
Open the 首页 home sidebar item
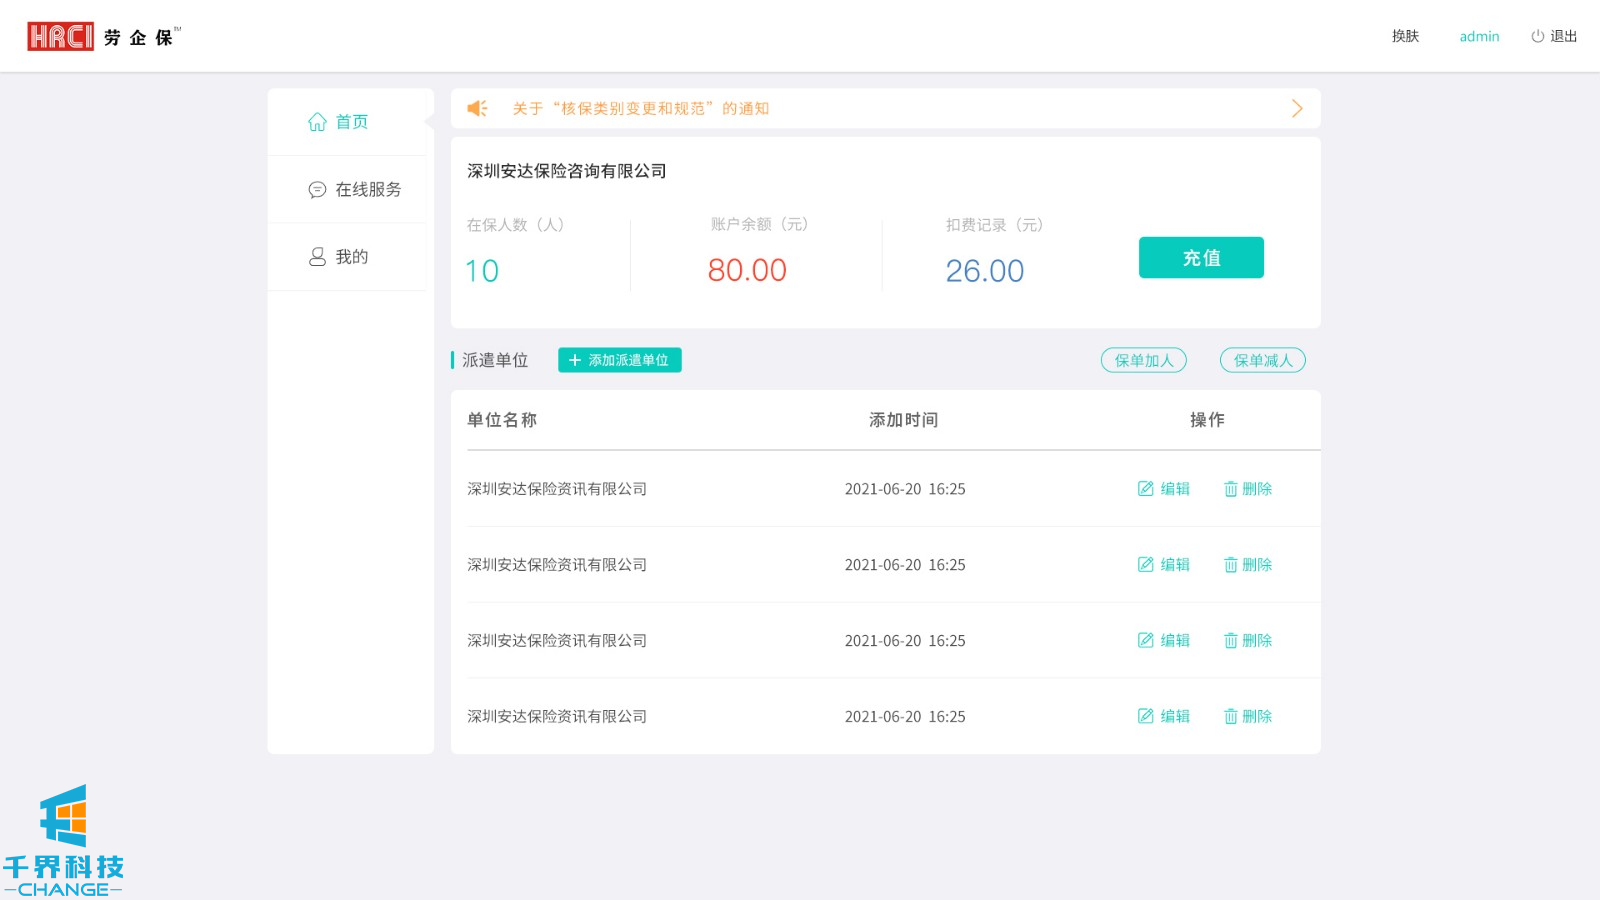tap(338, 122)
